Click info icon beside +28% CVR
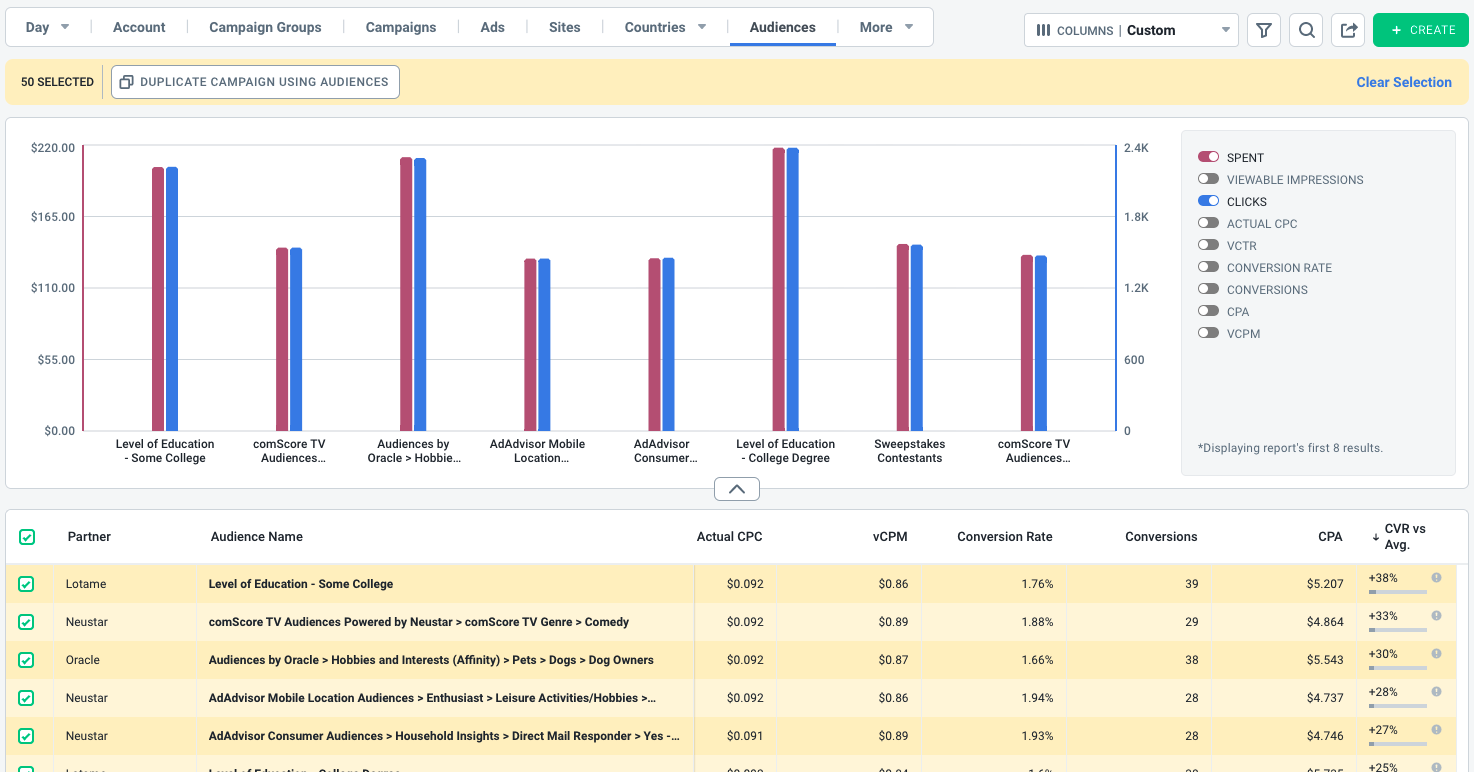The width and height of the screenshot is (1474, 772). click(x=1436, y=692)
